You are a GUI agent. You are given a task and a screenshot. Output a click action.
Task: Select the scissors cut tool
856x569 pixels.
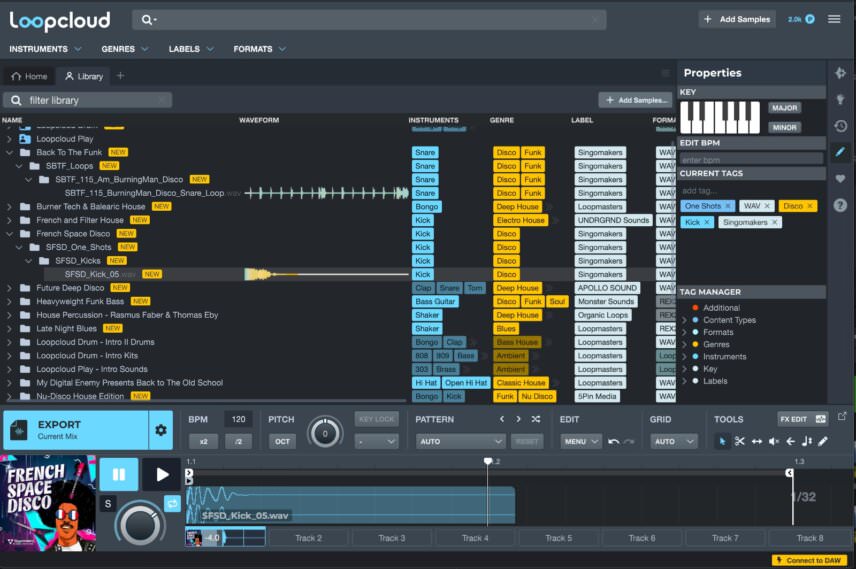(740, 441)
